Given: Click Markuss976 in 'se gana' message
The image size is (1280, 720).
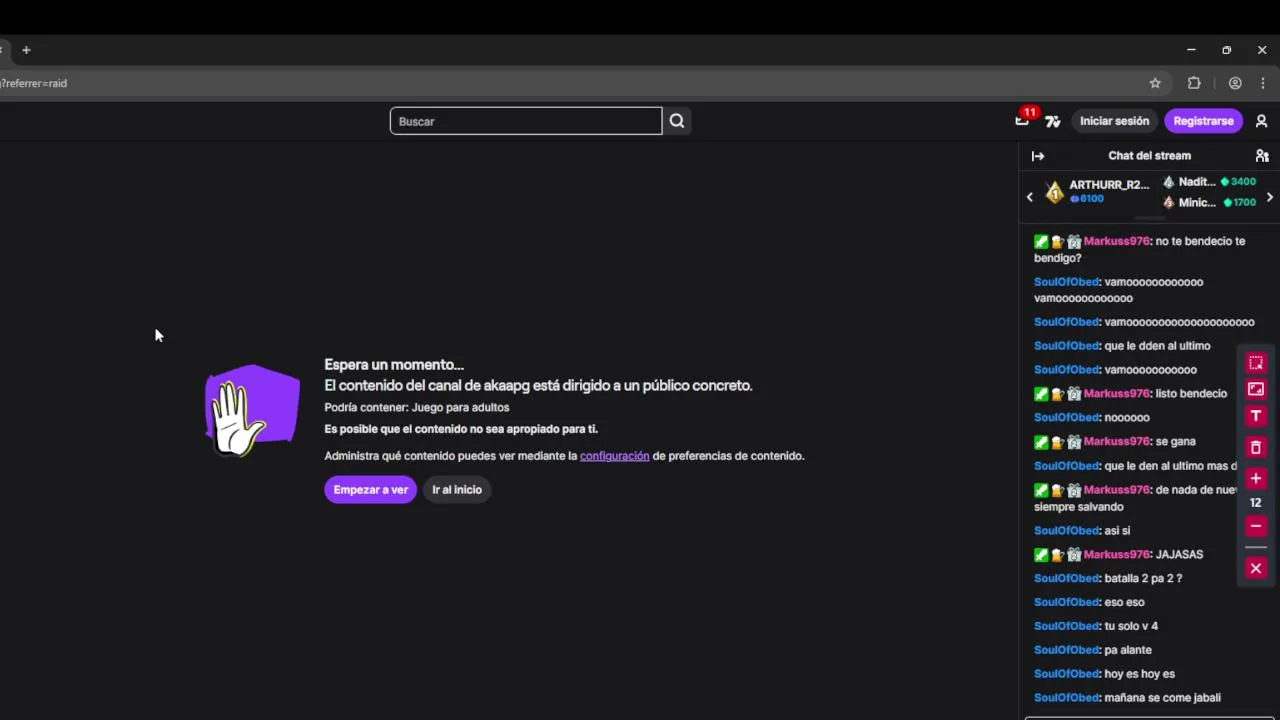Looking at the screenshot, I should click(1117, 442).
